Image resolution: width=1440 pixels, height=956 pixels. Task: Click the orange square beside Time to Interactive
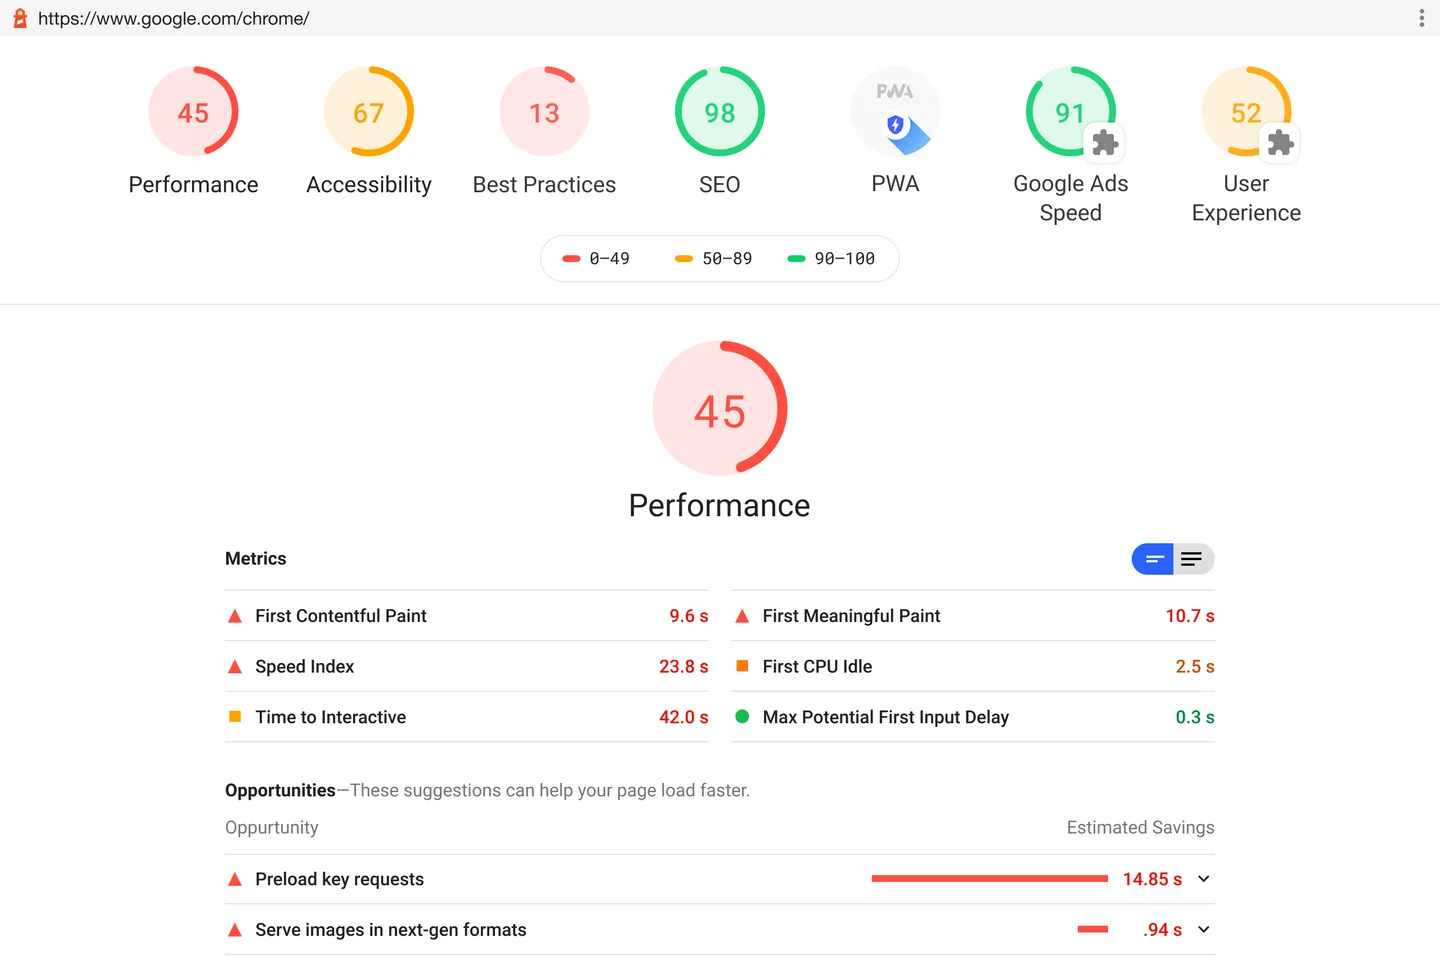pos(235,717)
